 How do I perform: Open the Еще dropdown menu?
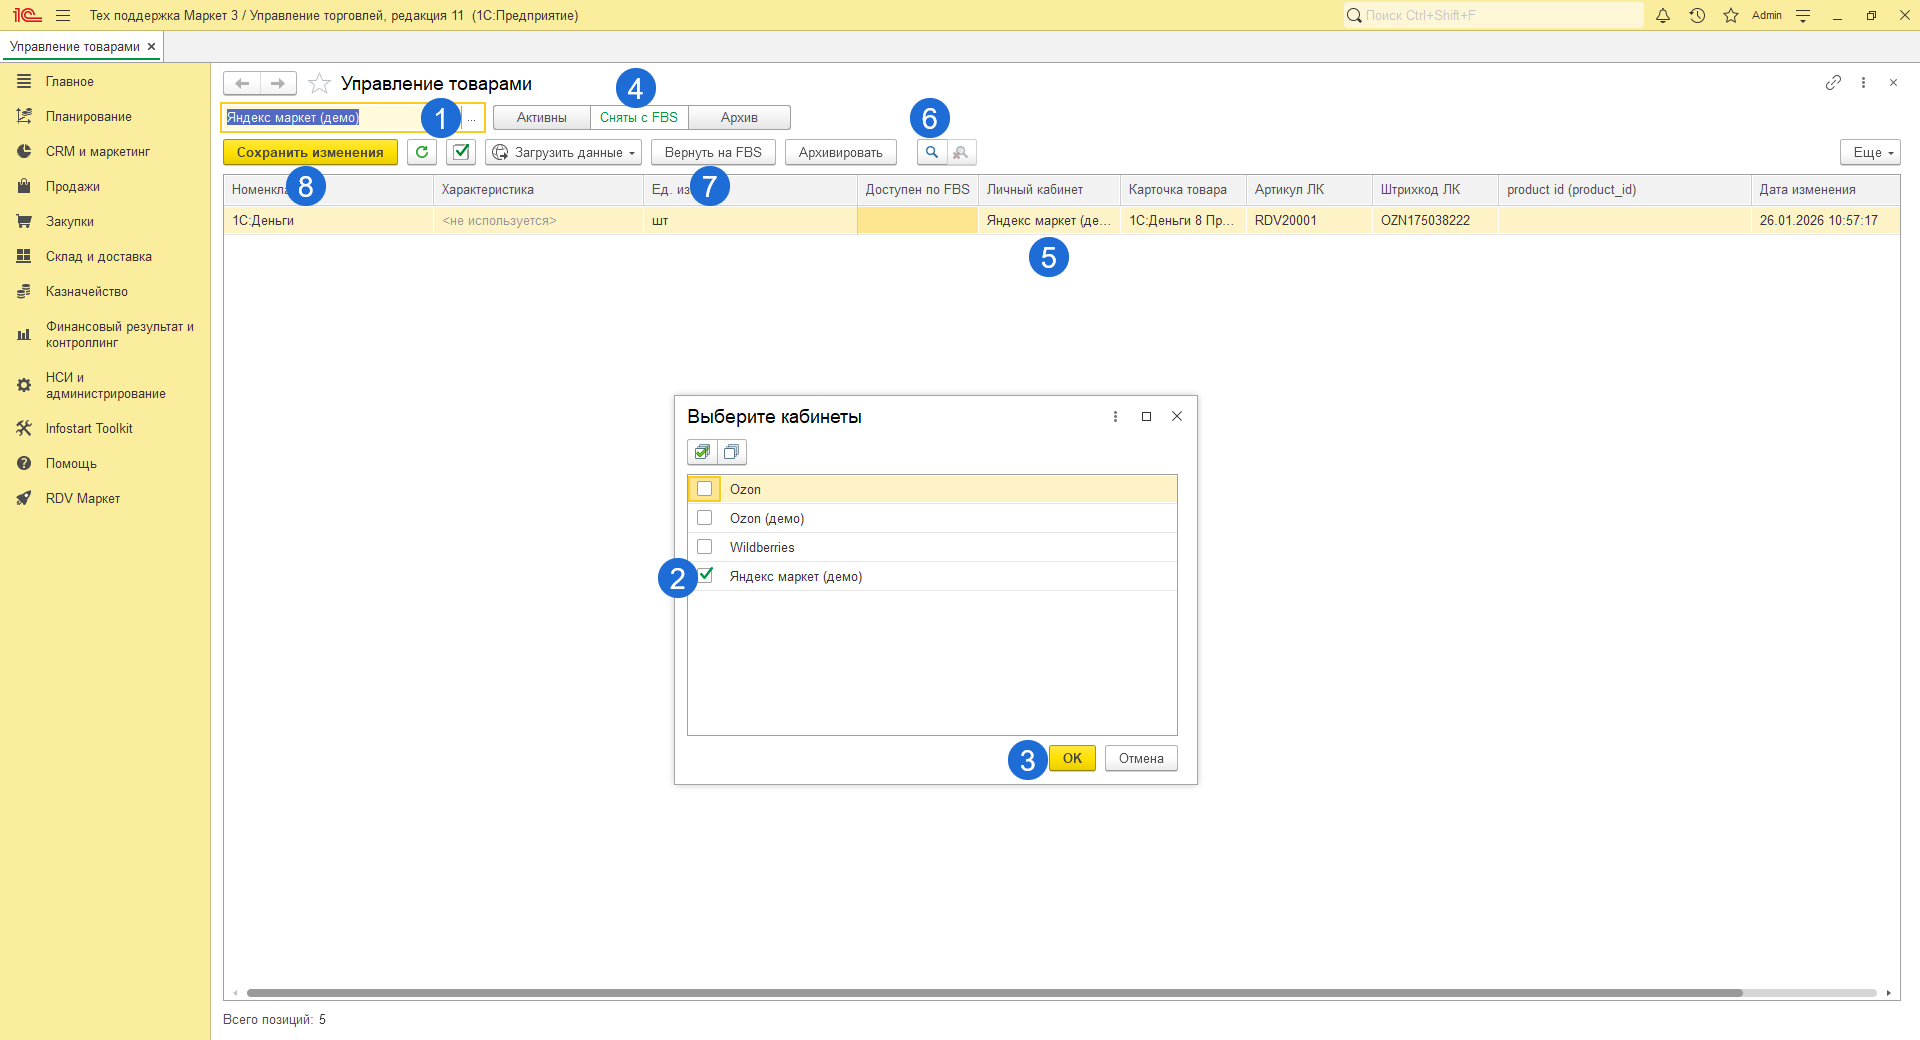[1869, 152]
